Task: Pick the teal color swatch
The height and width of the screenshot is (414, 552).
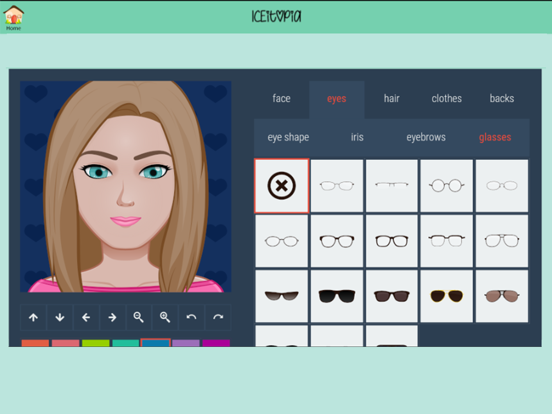Action: 126,343
